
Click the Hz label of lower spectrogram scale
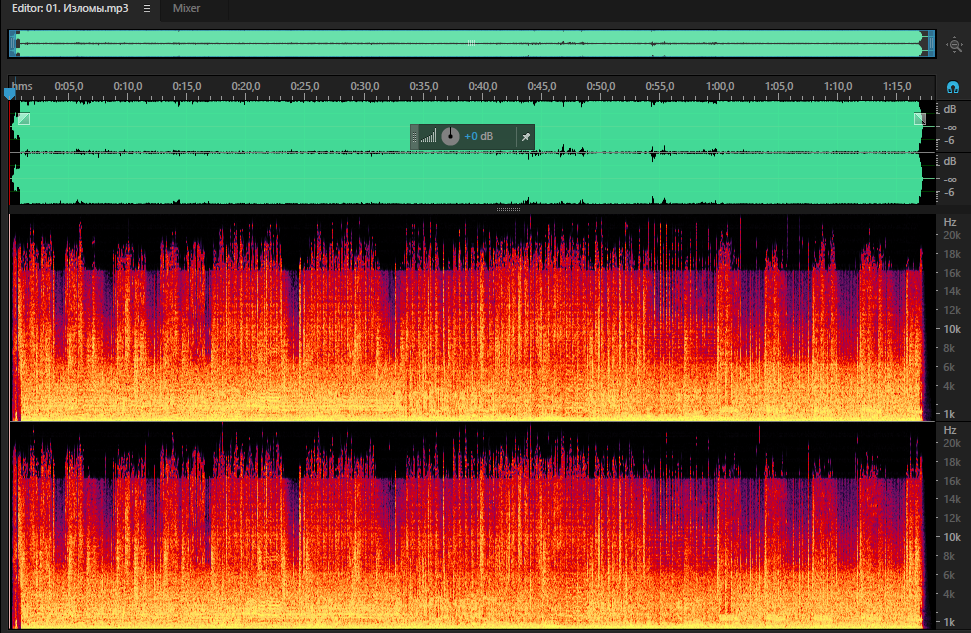click(x=950, y=430)
